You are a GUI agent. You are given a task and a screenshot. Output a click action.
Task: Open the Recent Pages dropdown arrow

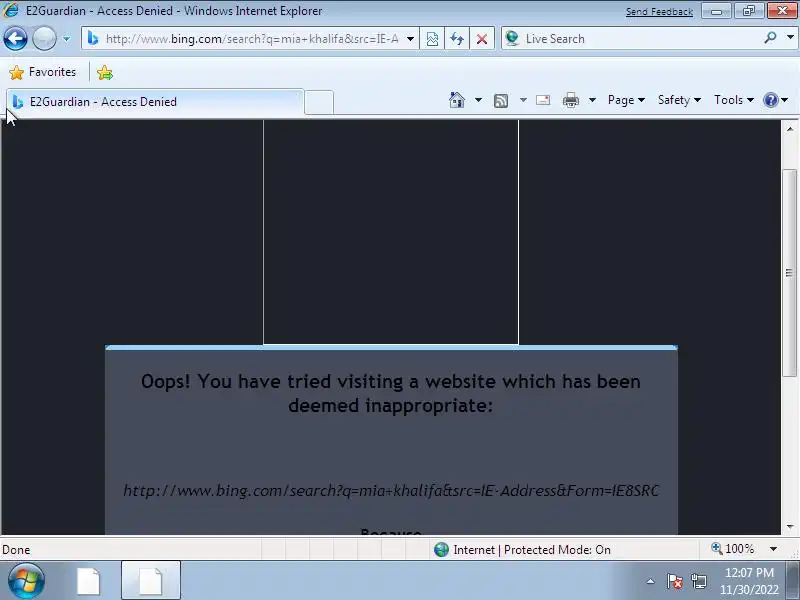(66, 39)
